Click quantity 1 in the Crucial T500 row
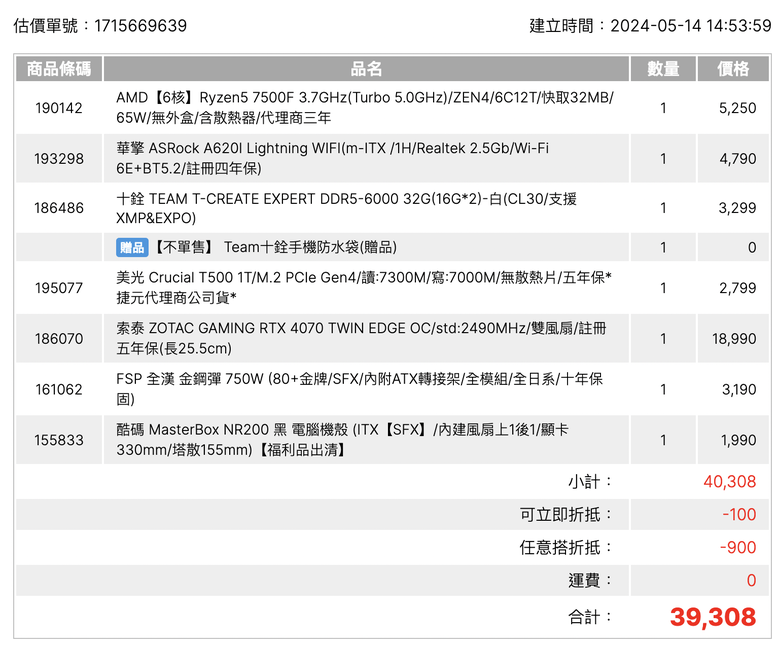 coord(663,288)
